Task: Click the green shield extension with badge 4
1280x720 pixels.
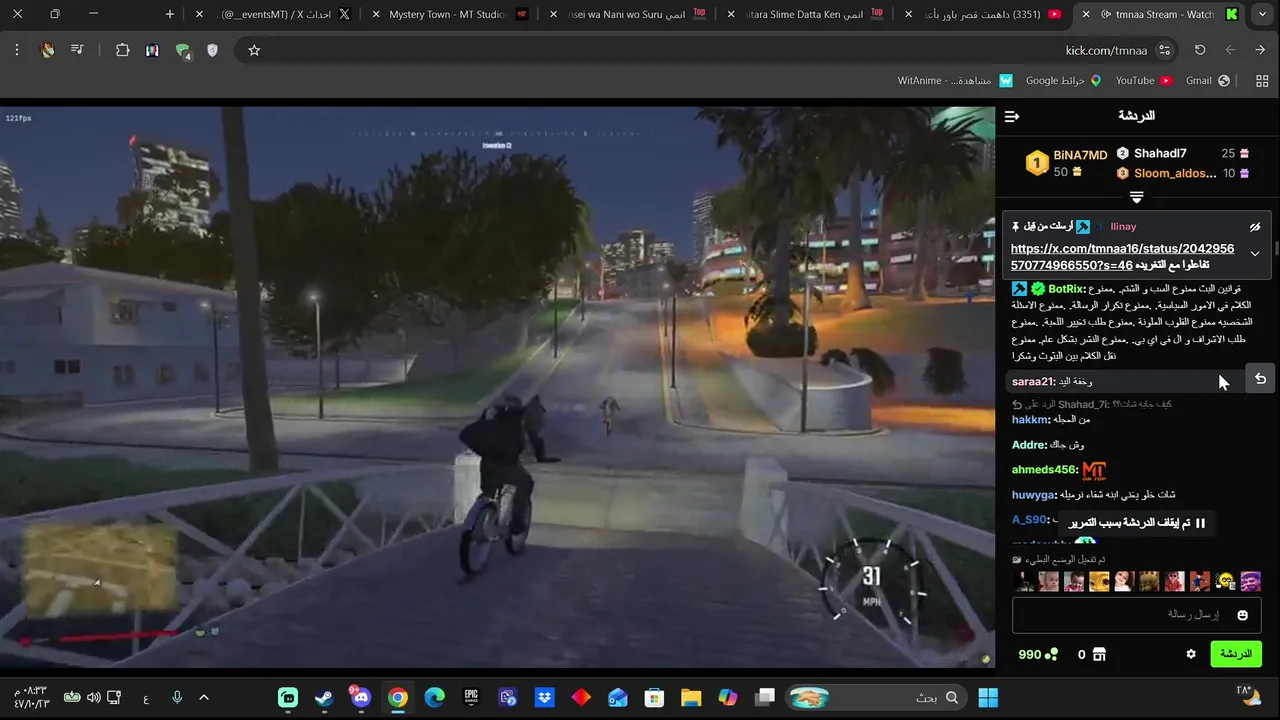Action: coord(182,50)
